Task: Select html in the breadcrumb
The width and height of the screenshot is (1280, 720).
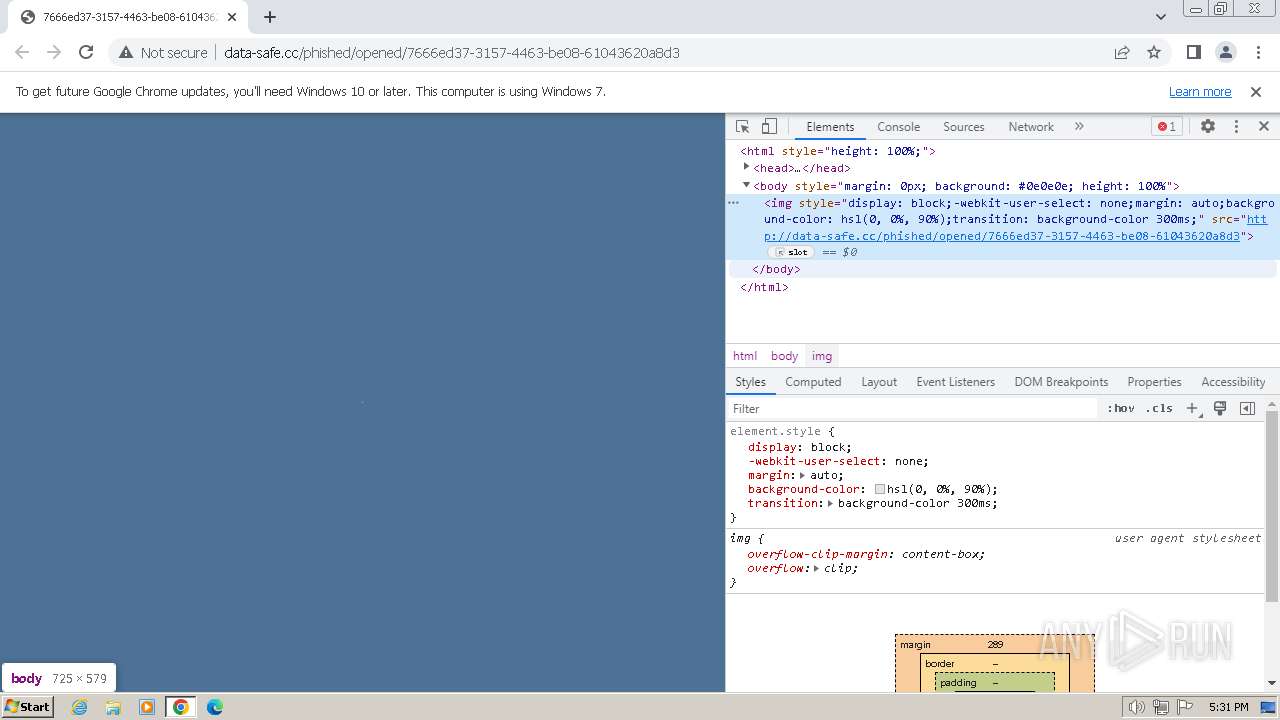Action: [745, 356]
